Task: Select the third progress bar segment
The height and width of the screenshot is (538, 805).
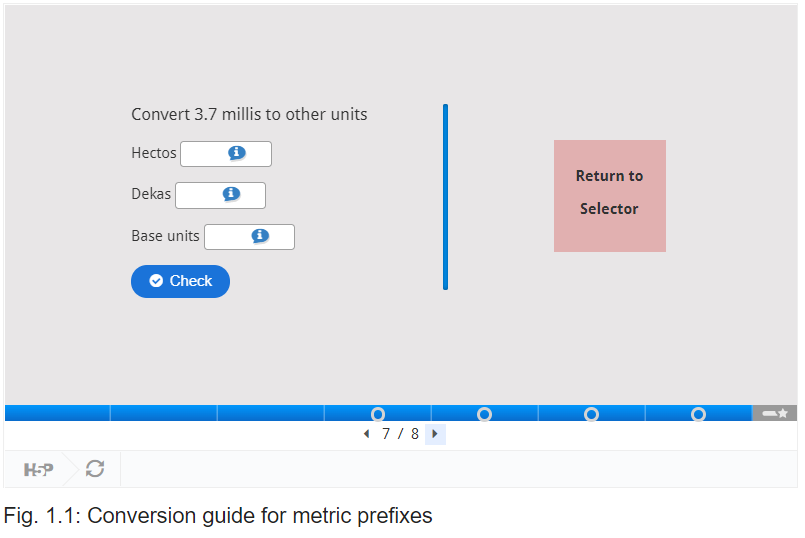Action: (271, 413)
